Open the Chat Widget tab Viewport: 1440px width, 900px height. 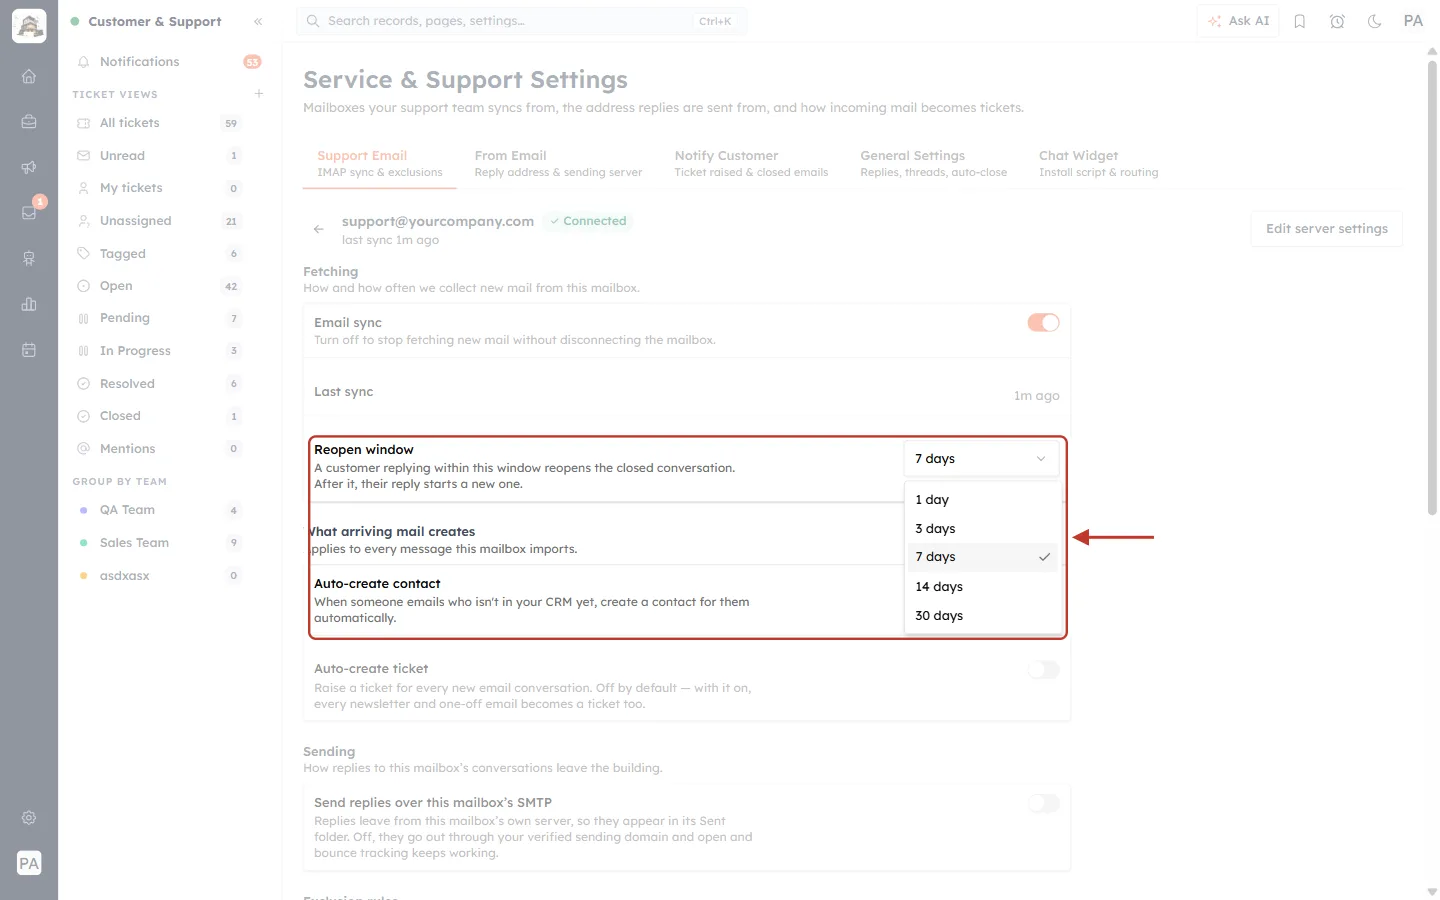point(1098,164)
